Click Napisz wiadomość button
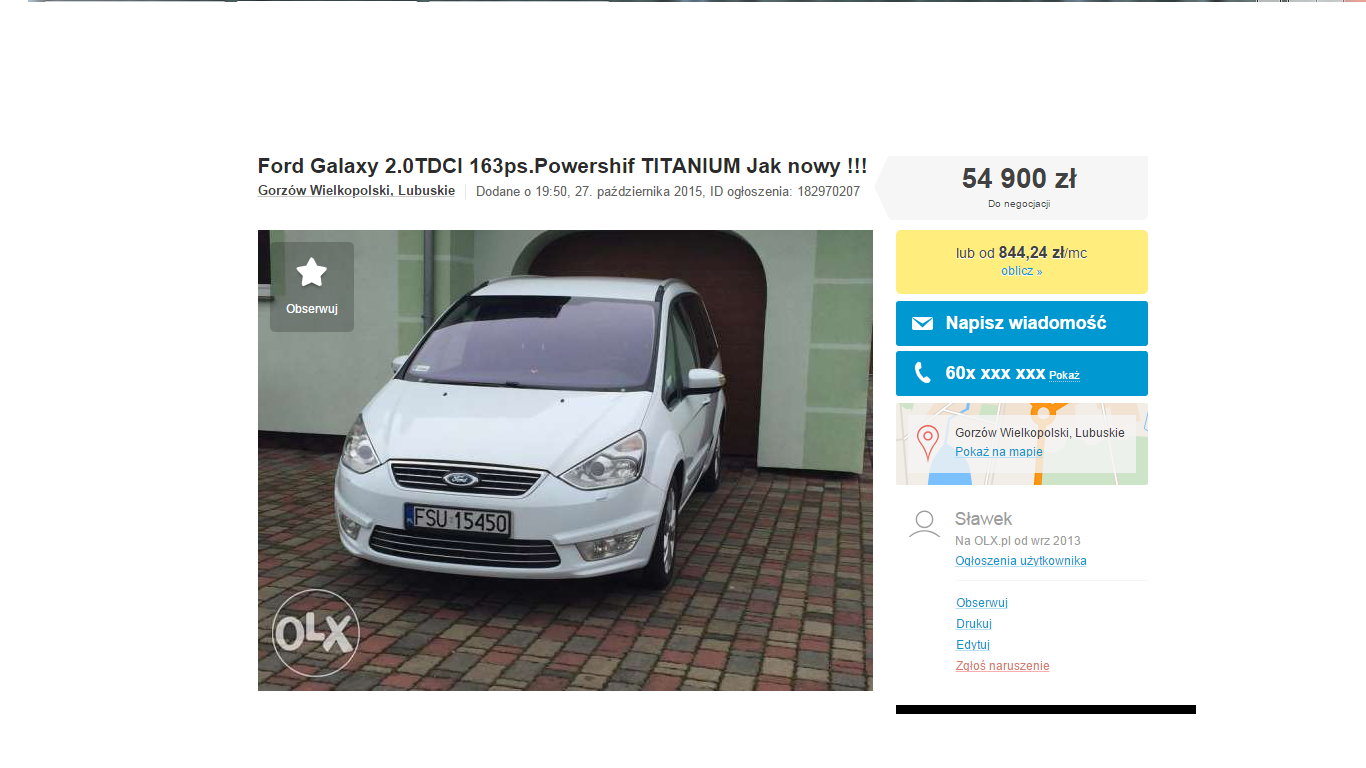The image size is (1366, 768). tap(1022, 323)
